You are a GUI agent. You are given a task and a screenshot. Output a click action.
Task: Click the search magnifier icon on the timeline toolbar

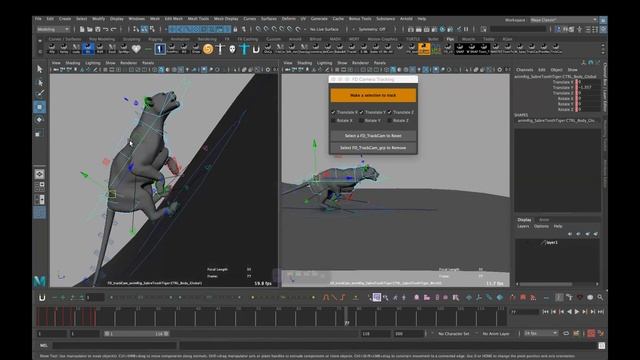(600, 298)
